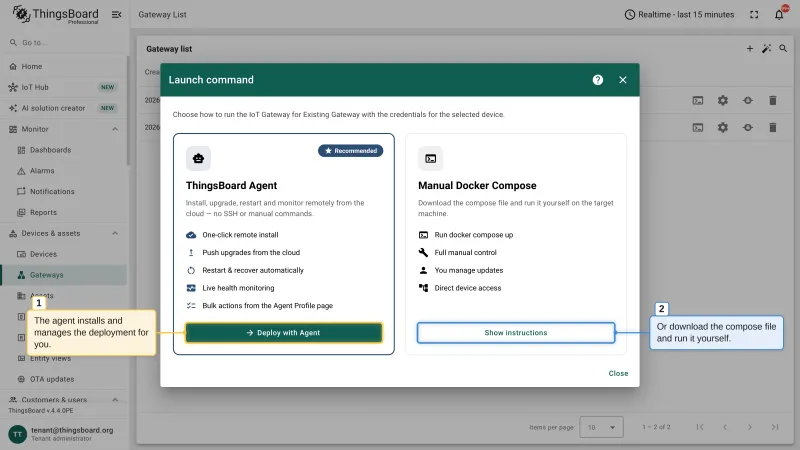The width and height of the screenshot is (800, 450).
Task: Click the Close text button in dialog
Action: [x=618, y=373]
